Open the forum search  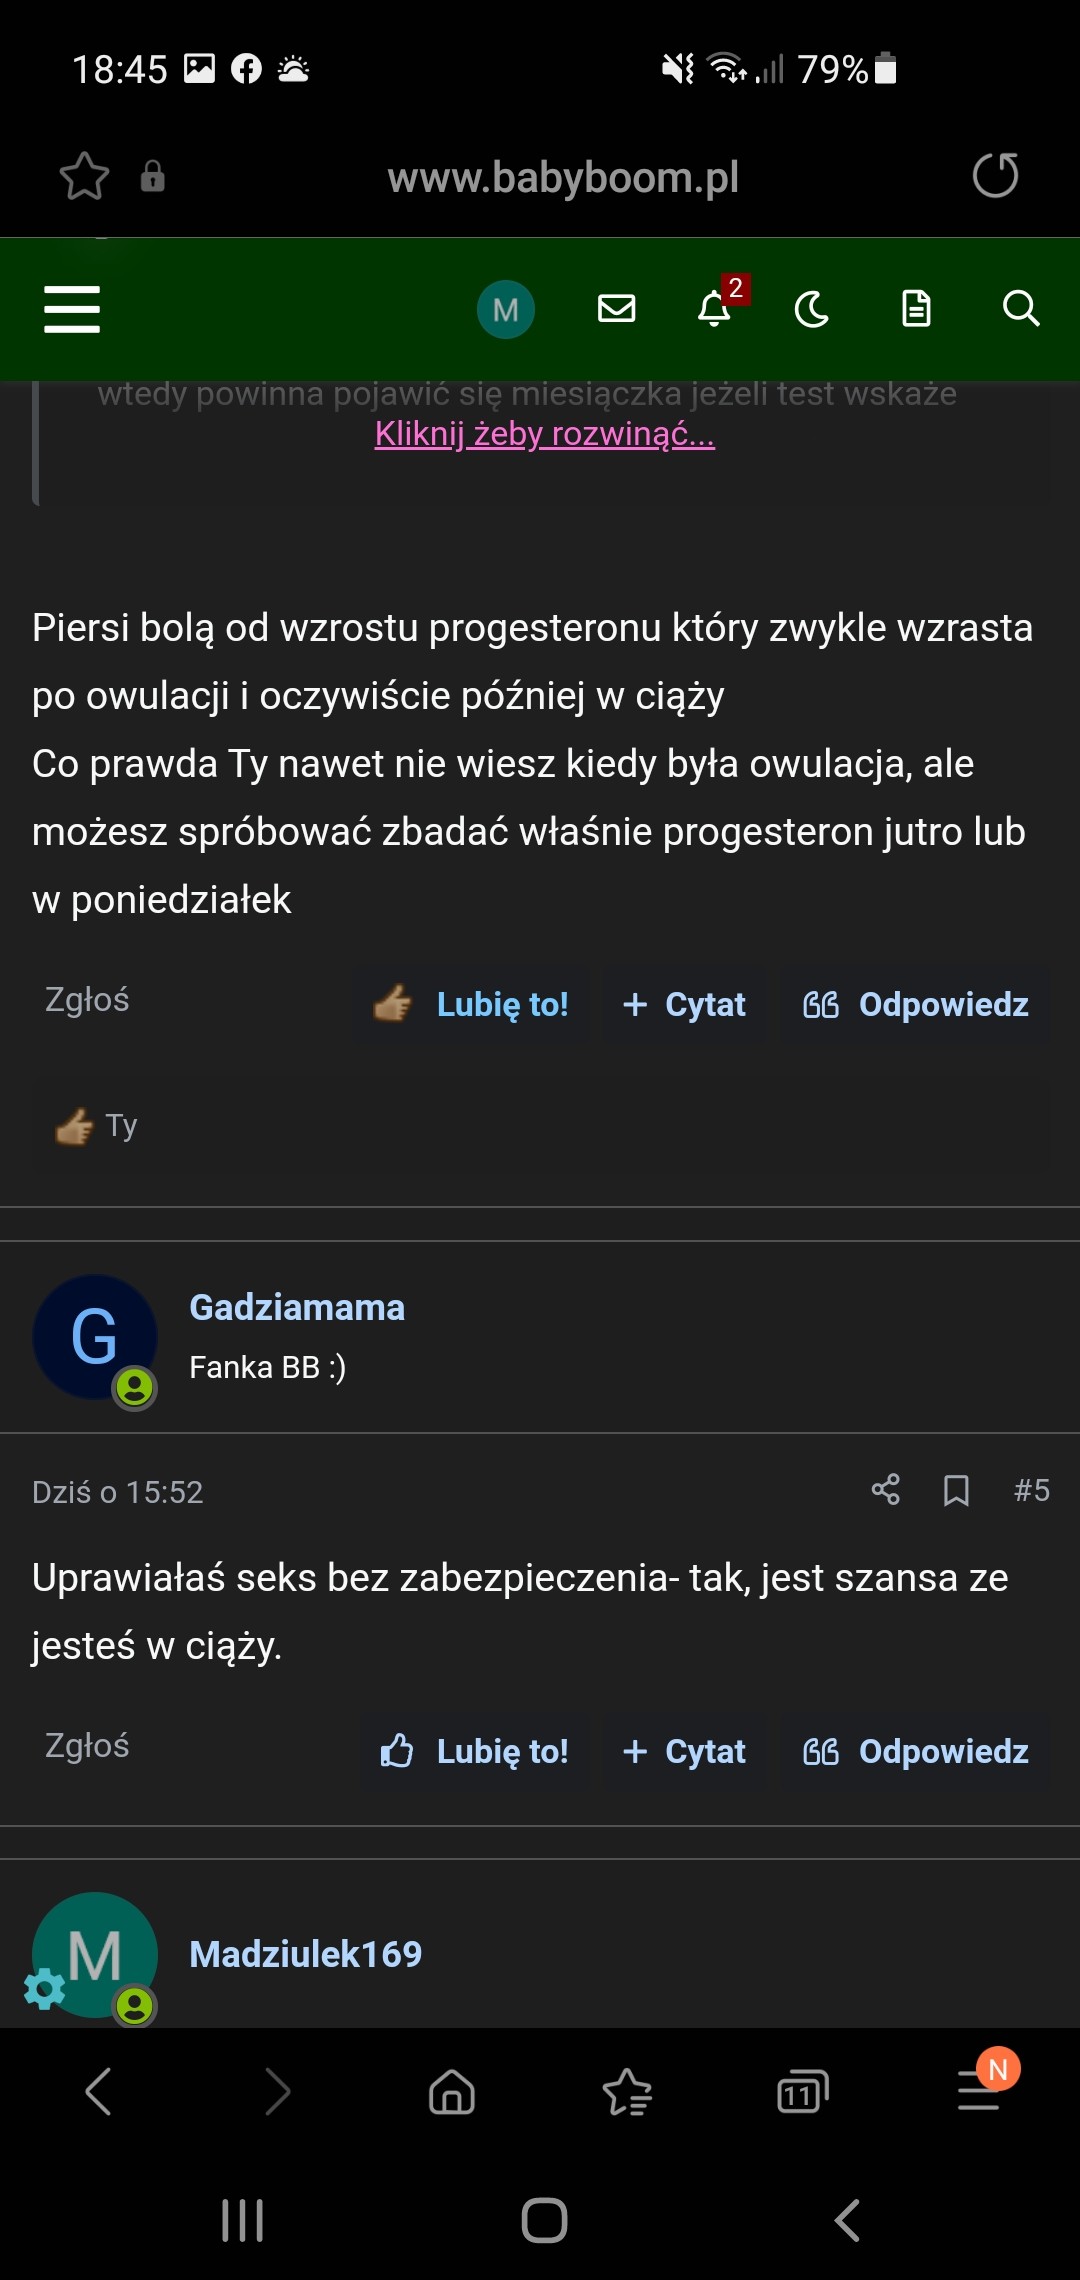pyautogui.click(x=1020, y=309)
